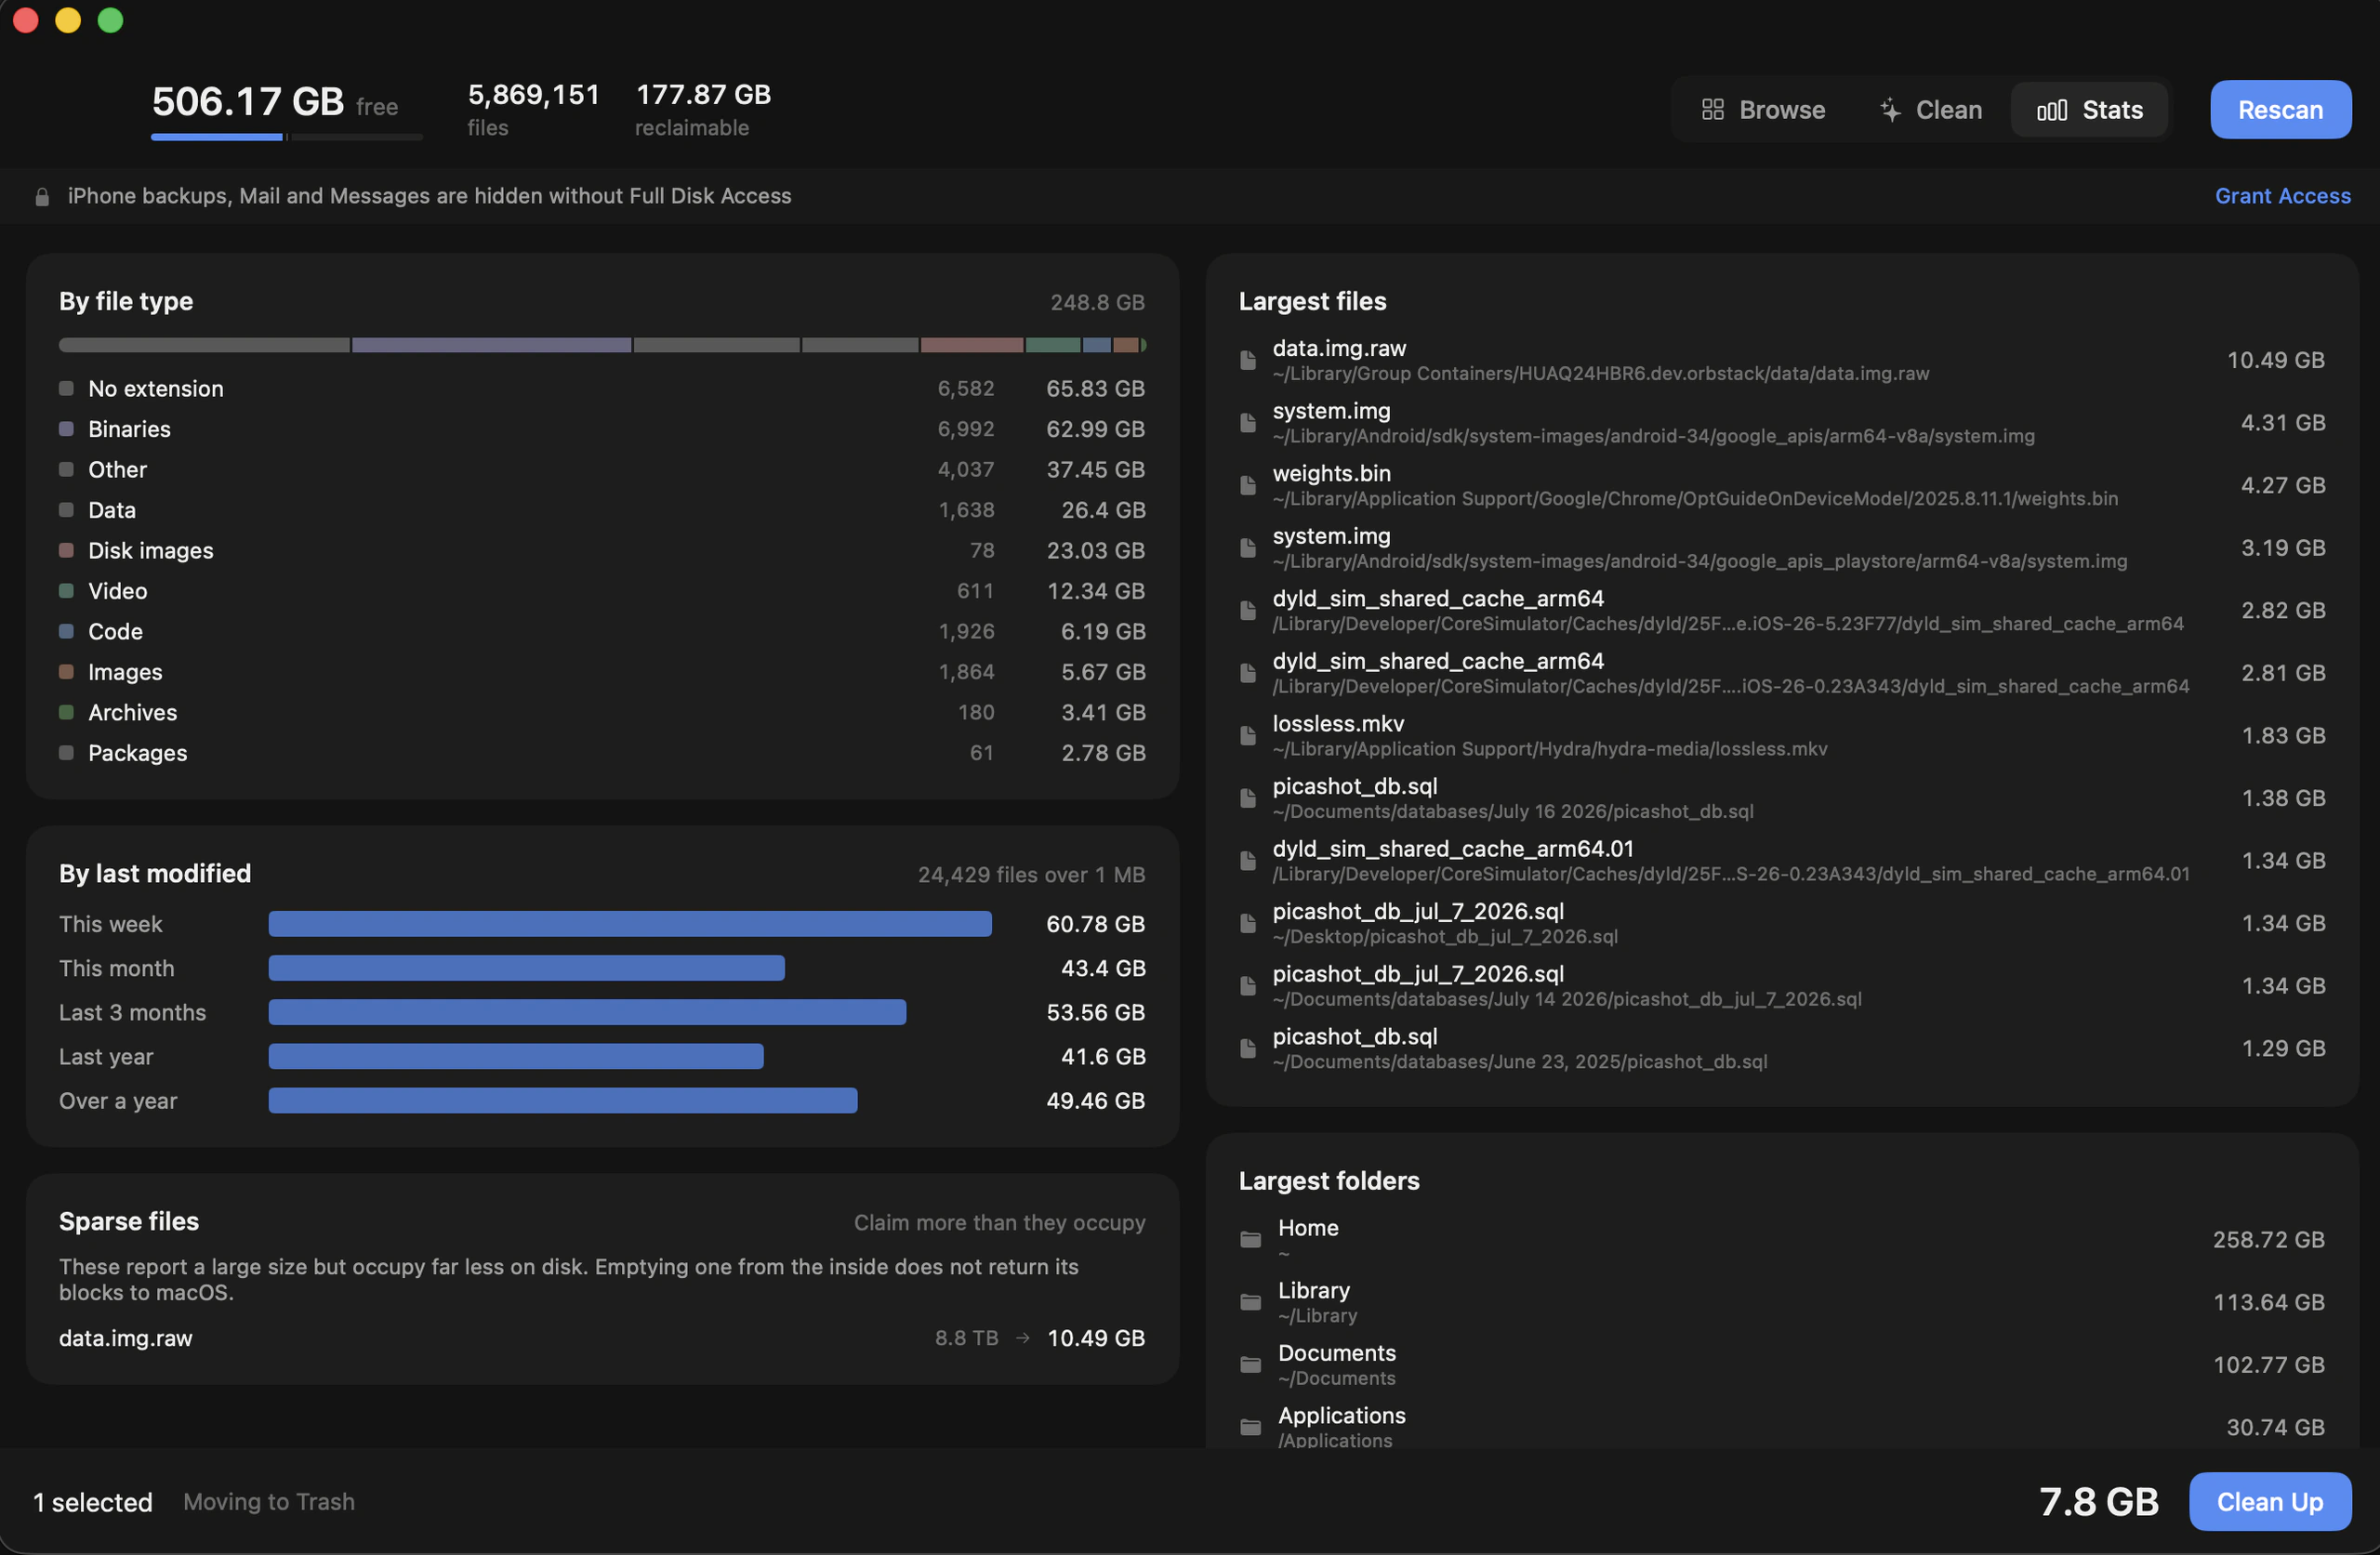
Task: Click the lock icon beside Full Disk Access notice
Action: (x=42, y=197)
